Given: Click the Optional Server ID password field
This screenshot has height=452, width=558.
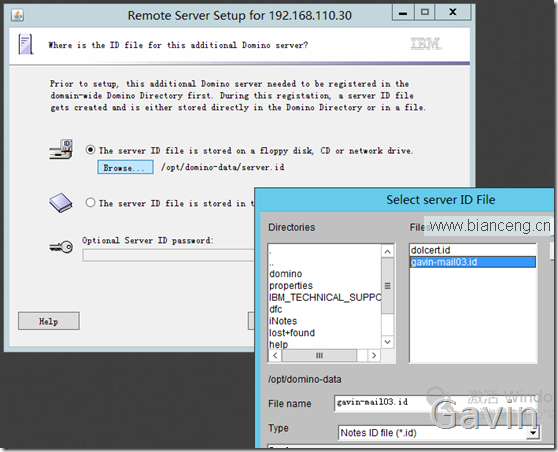Looking at the screenshot, I should 169,256.
